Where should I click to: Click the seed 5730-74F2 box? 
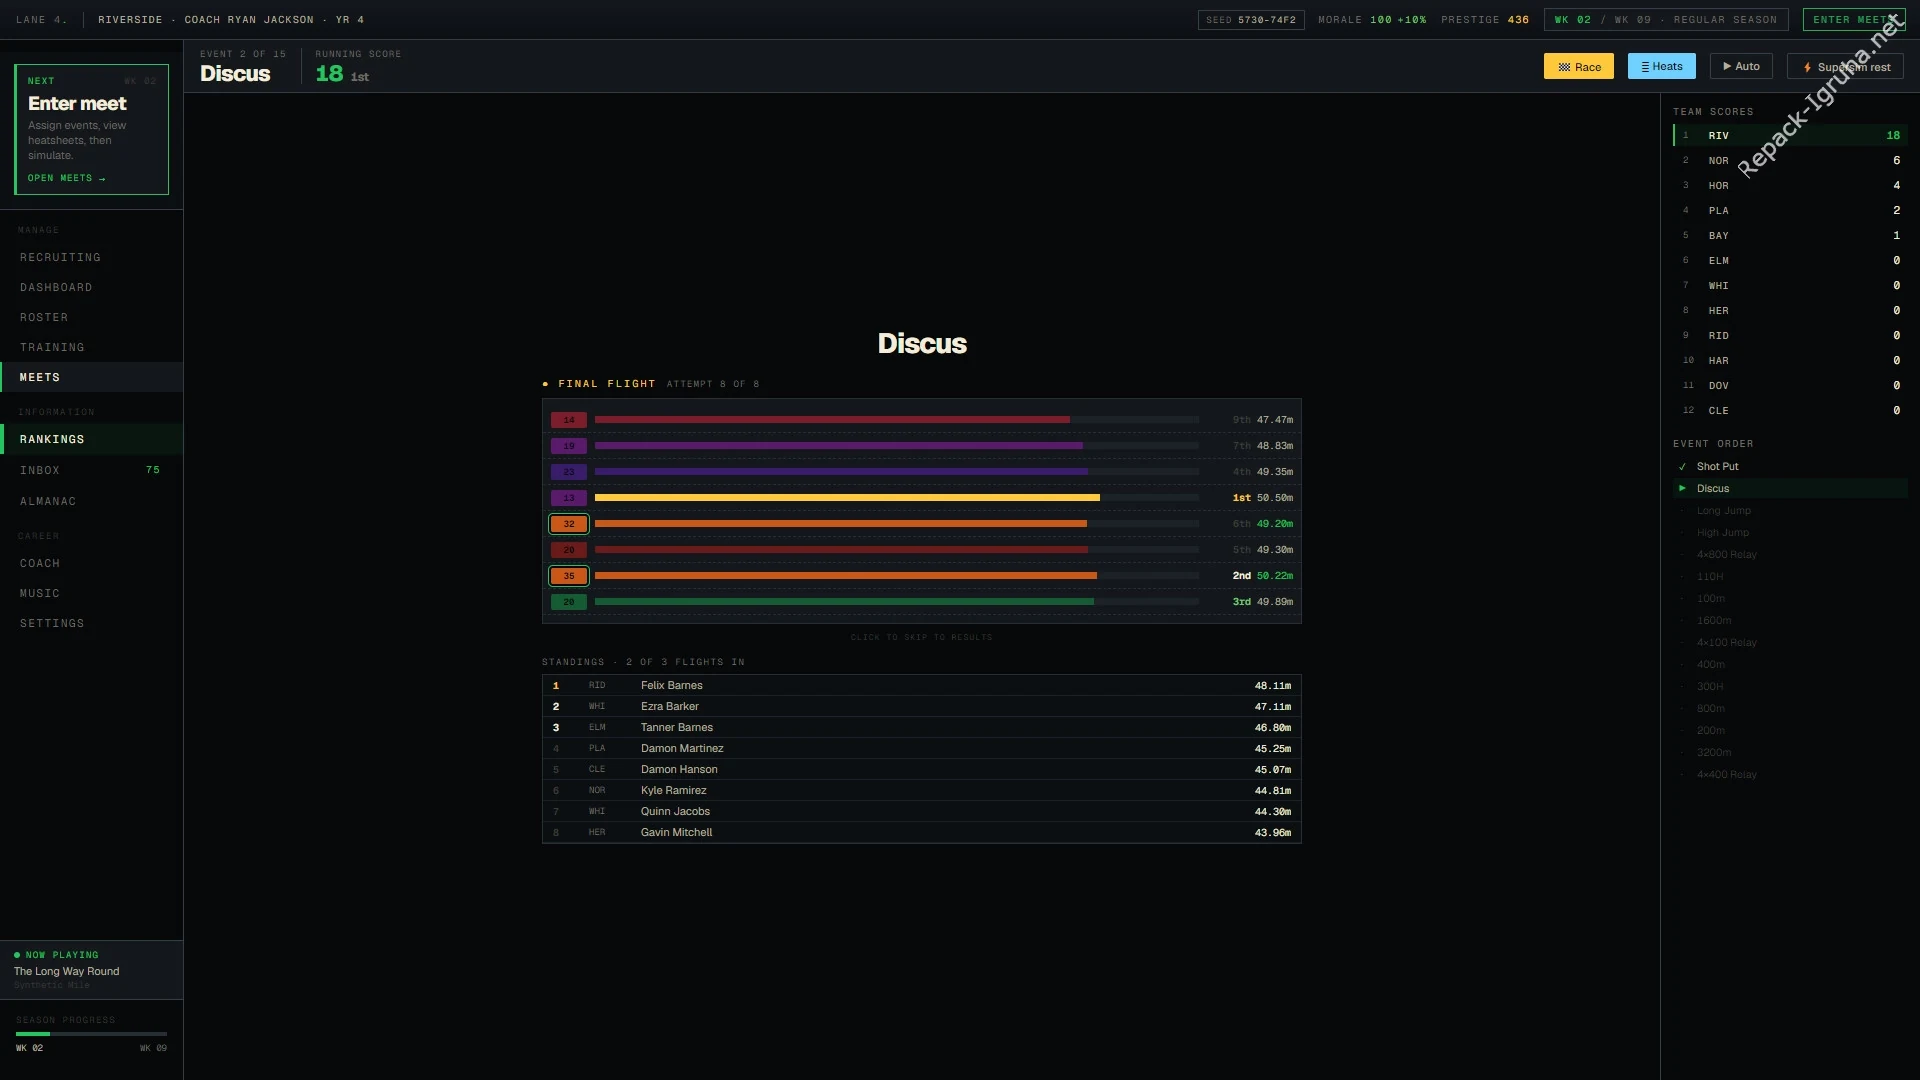[1251, 20]
